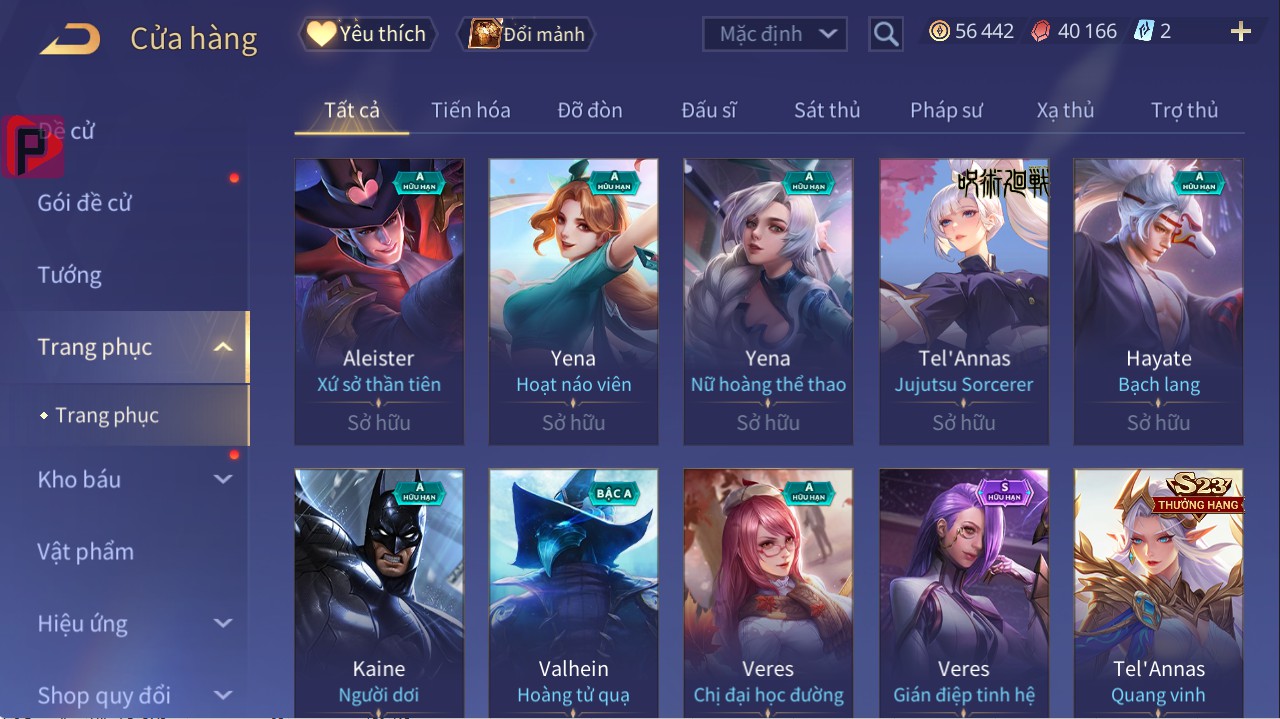Click the red ruby currency icon
The image size is (1280, 719).
point(1041,32)
